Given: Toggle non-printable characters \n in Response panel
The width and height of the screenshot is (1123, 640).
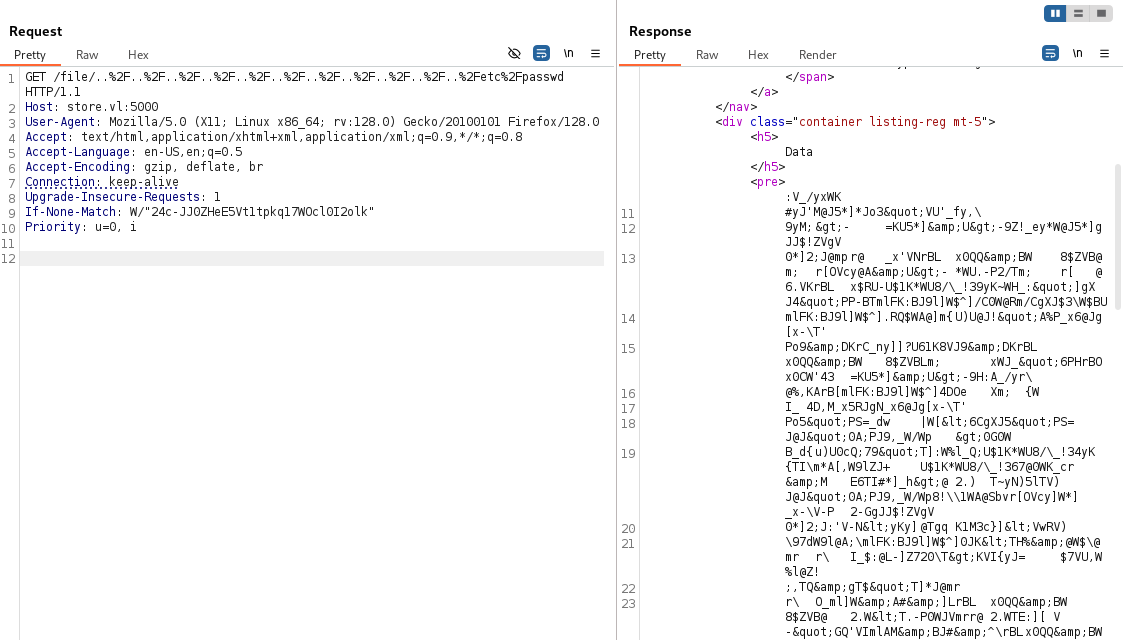Looking at the screenshot, I should tap(1077, 54).
